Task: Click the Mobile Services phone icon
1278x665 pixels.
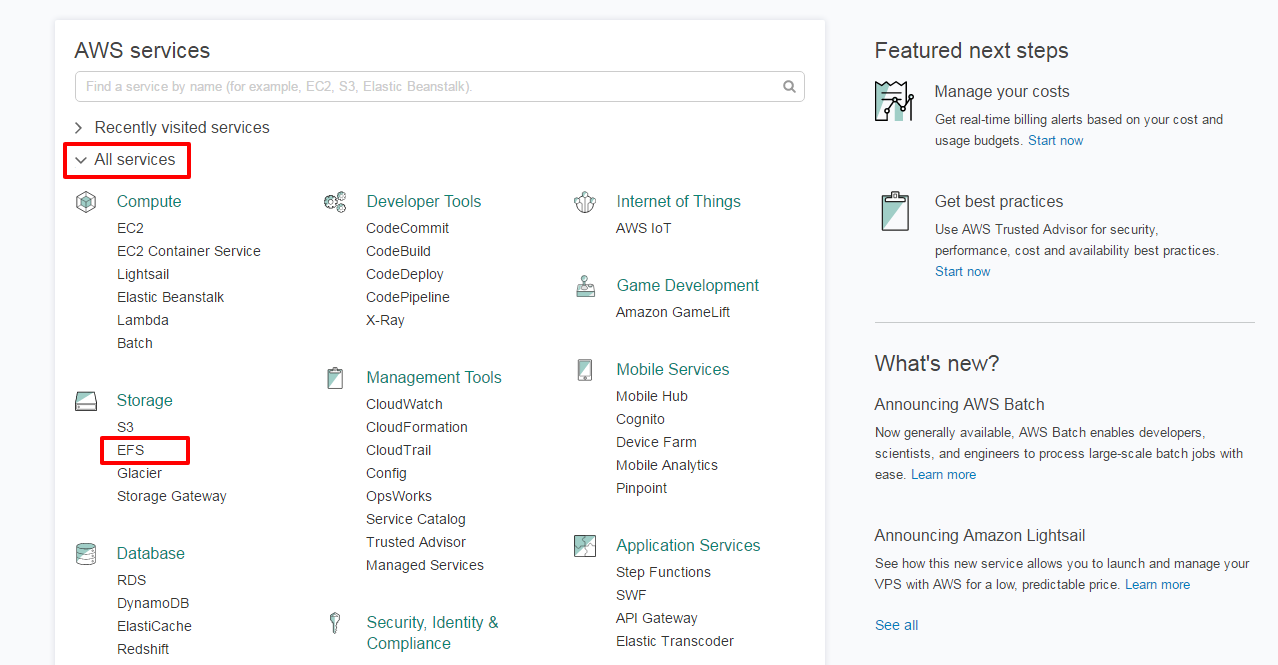Action: [x=585, y=370]
